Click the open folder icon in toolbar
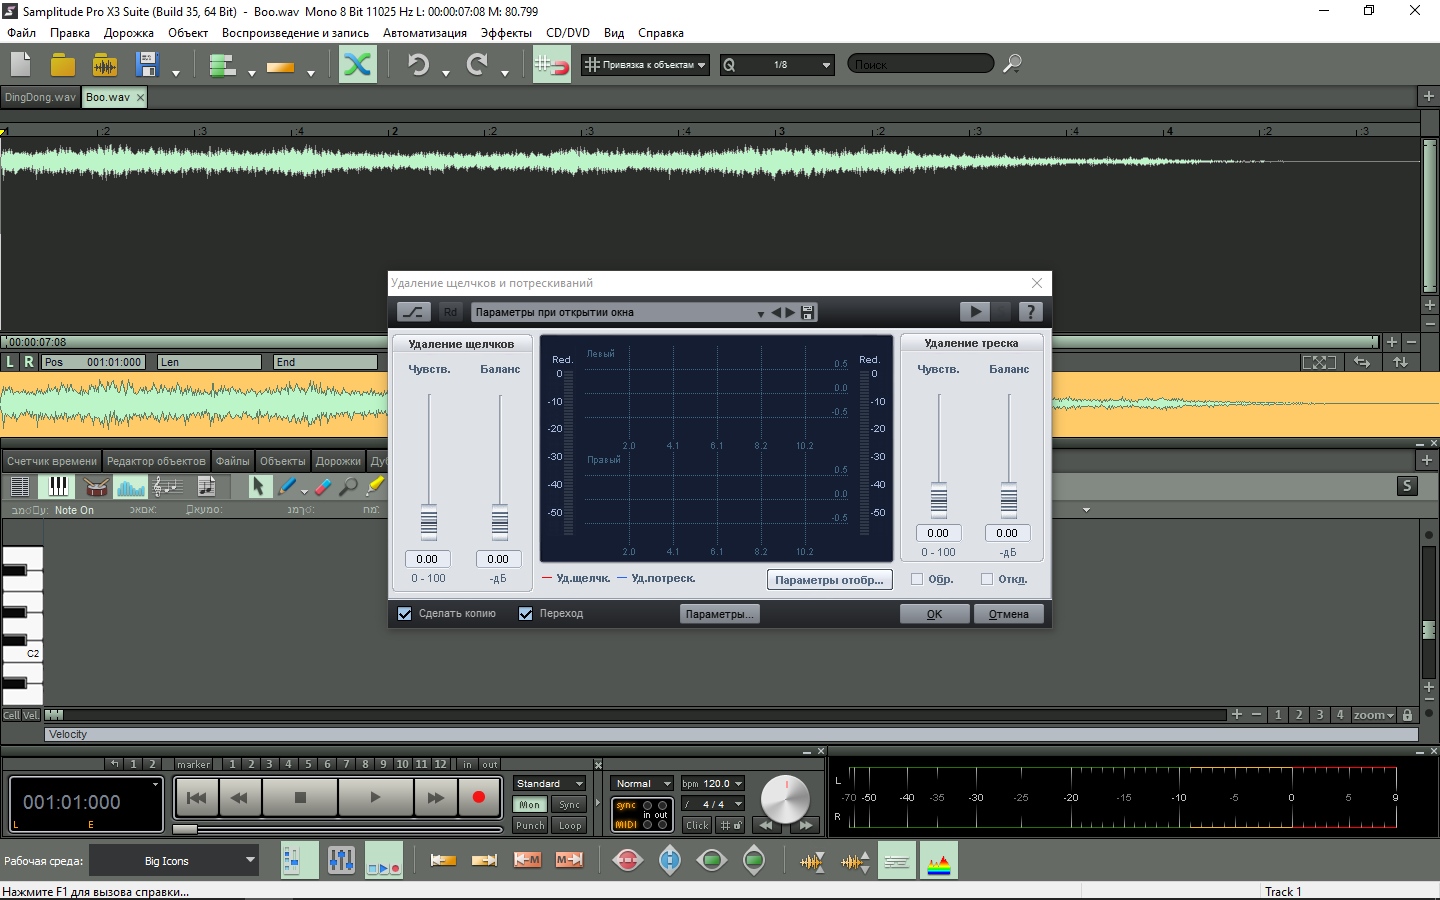Screen dimensions: 1440x900 click(63, 65)
